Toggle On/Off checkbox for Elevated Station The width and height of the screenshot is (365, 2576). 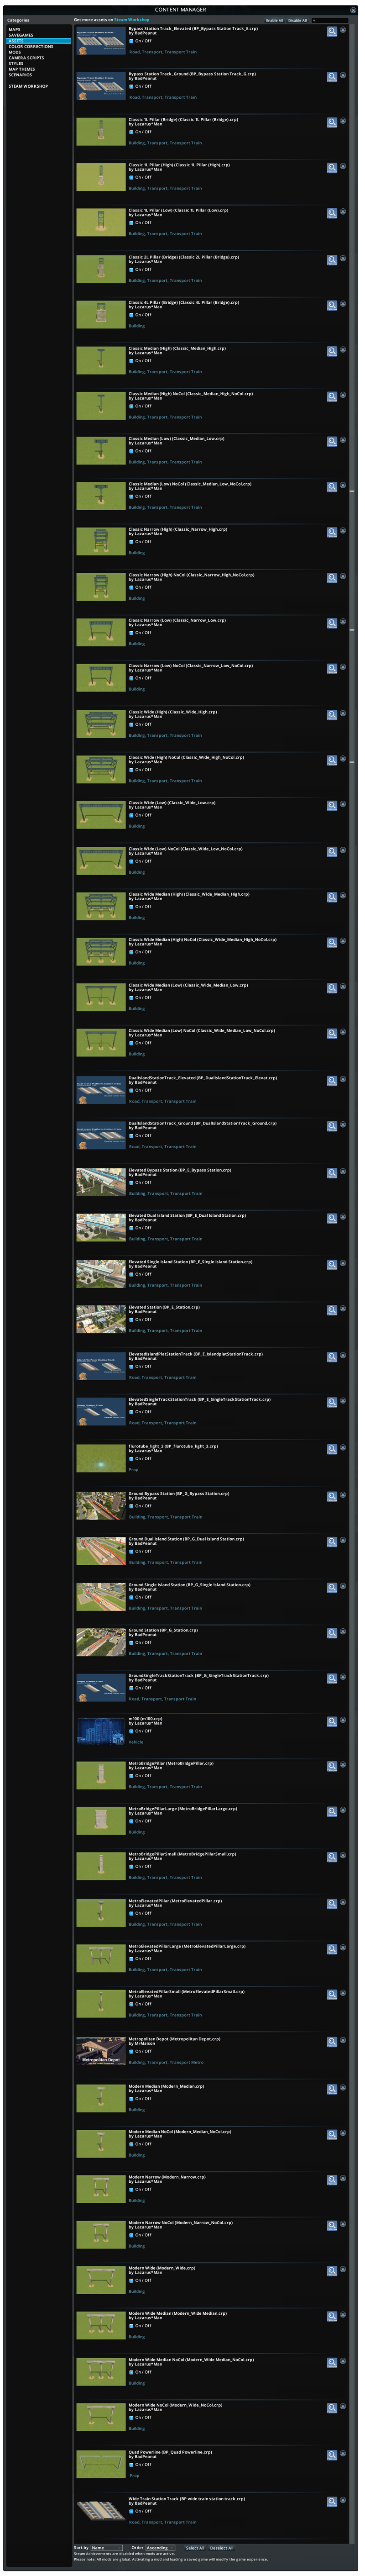tap(131, 1319)
